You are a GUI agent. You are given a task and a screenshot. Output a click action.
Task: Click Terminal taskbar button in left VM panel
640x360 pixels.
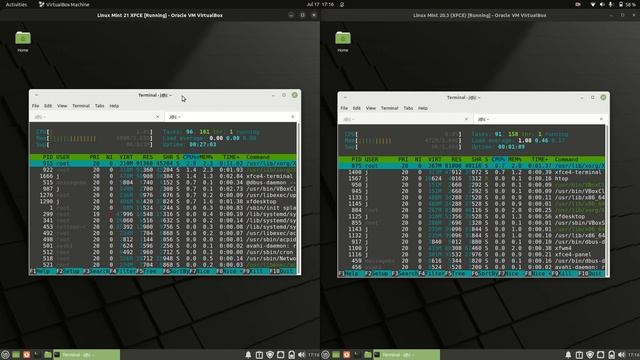(x=87, y=355)
